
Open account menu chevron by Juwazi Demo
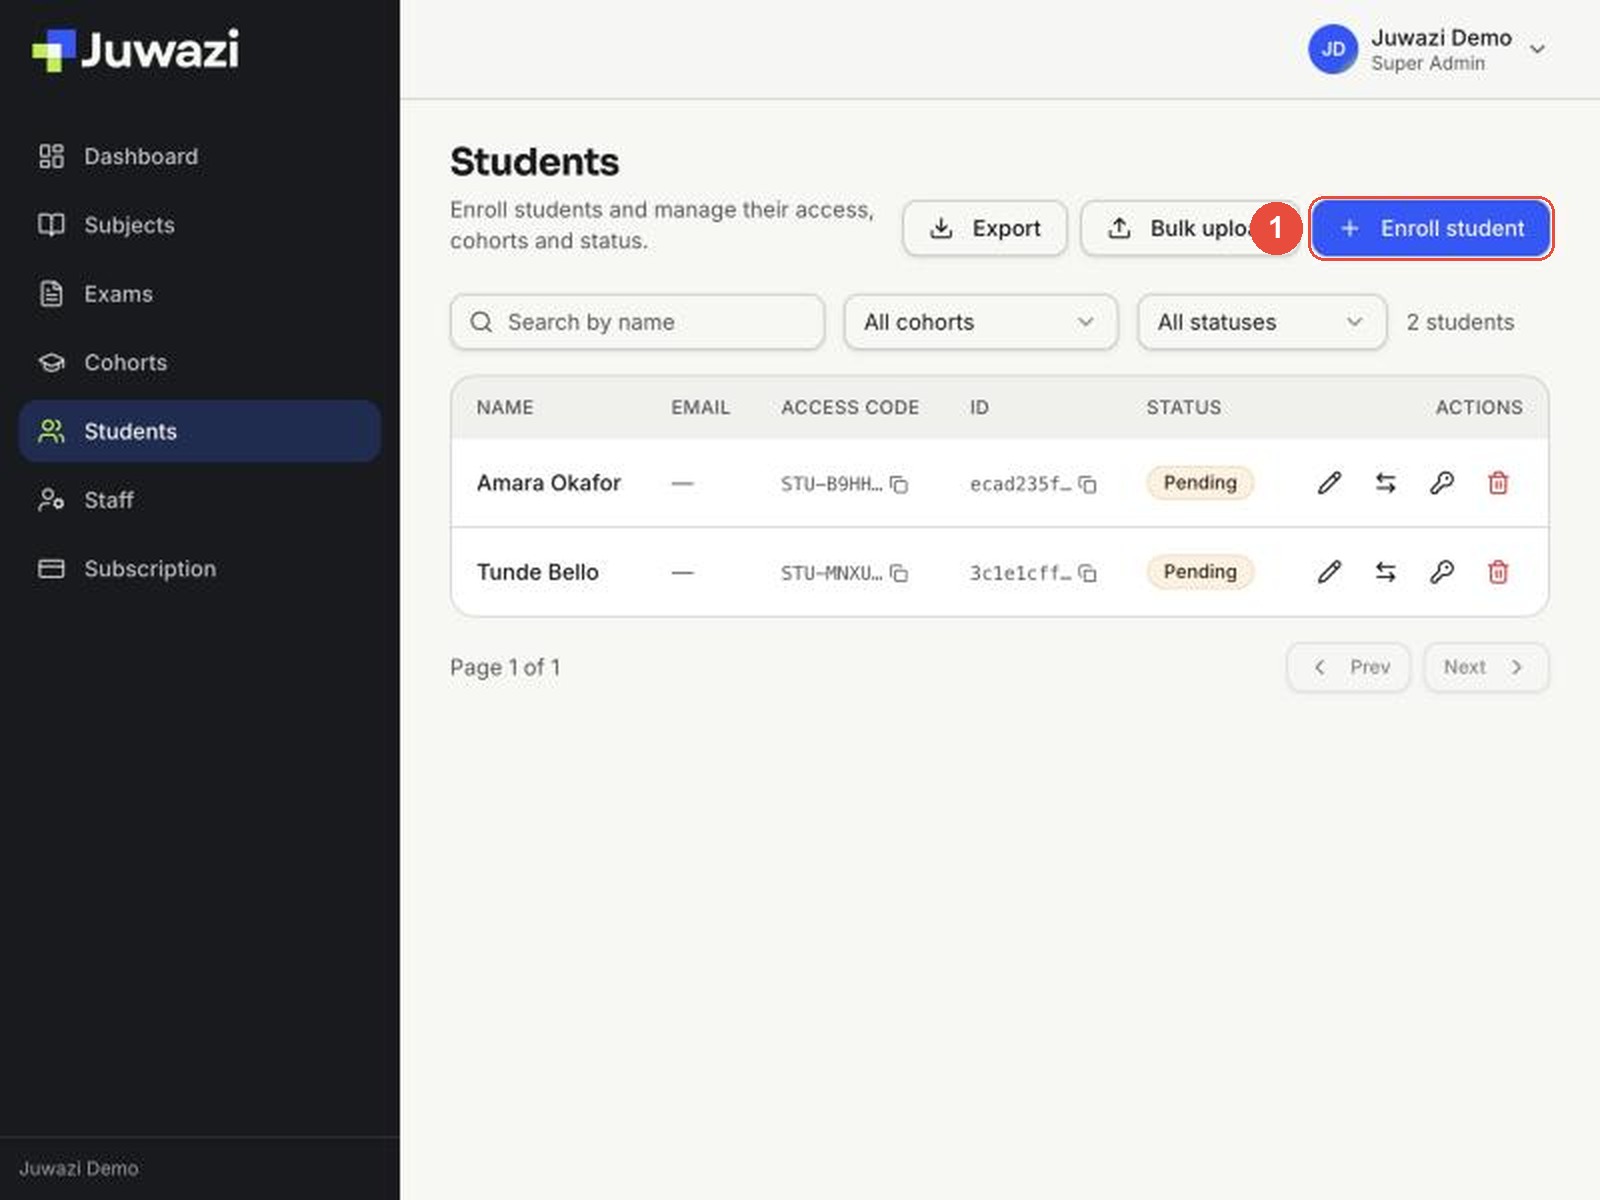click(x=1538, y=49)
